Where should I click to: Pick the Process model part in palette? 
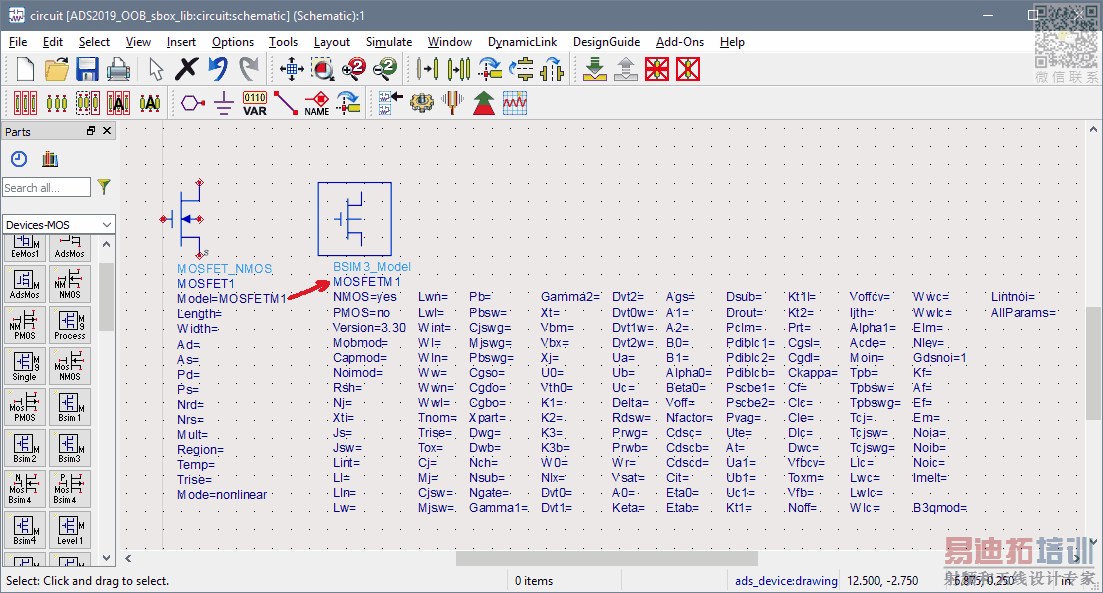click(x=69, y=324)
